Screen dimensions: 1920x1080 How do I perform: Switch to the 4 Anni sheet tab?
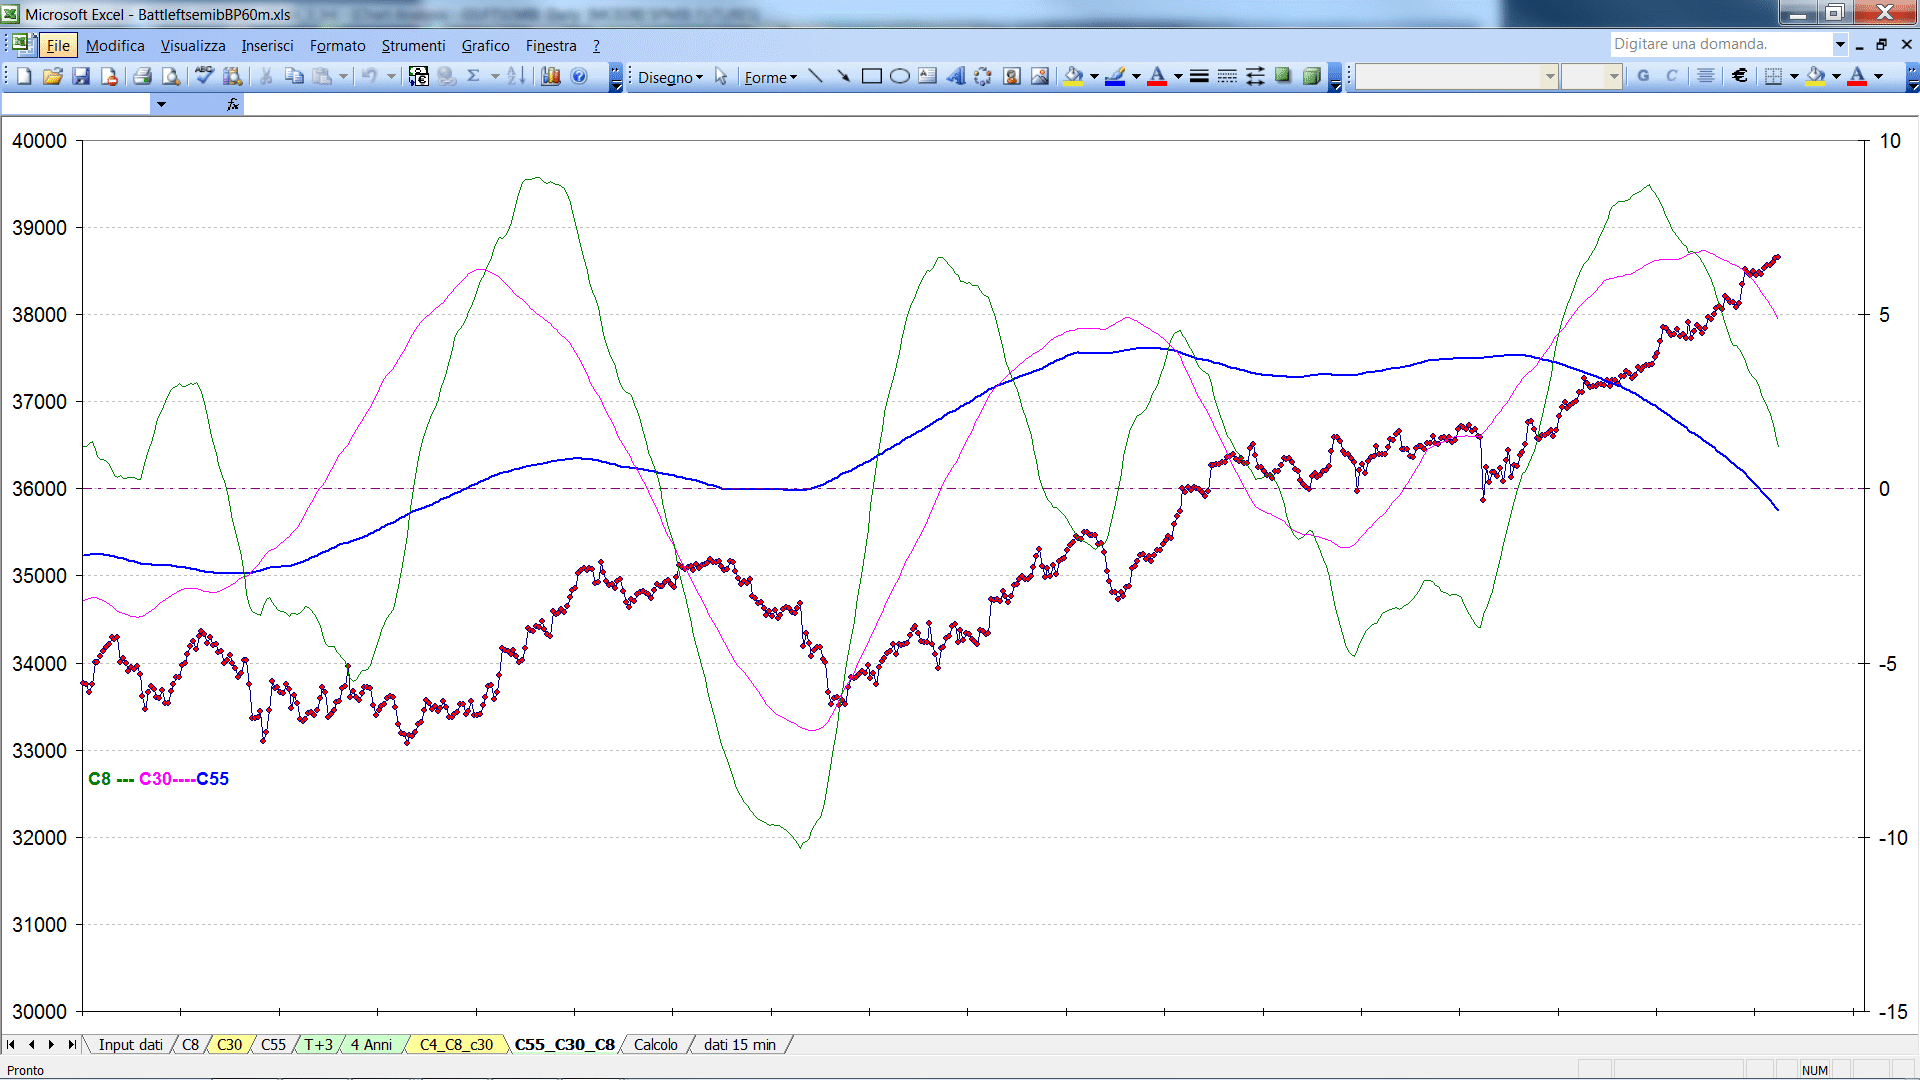point(371,1045)
